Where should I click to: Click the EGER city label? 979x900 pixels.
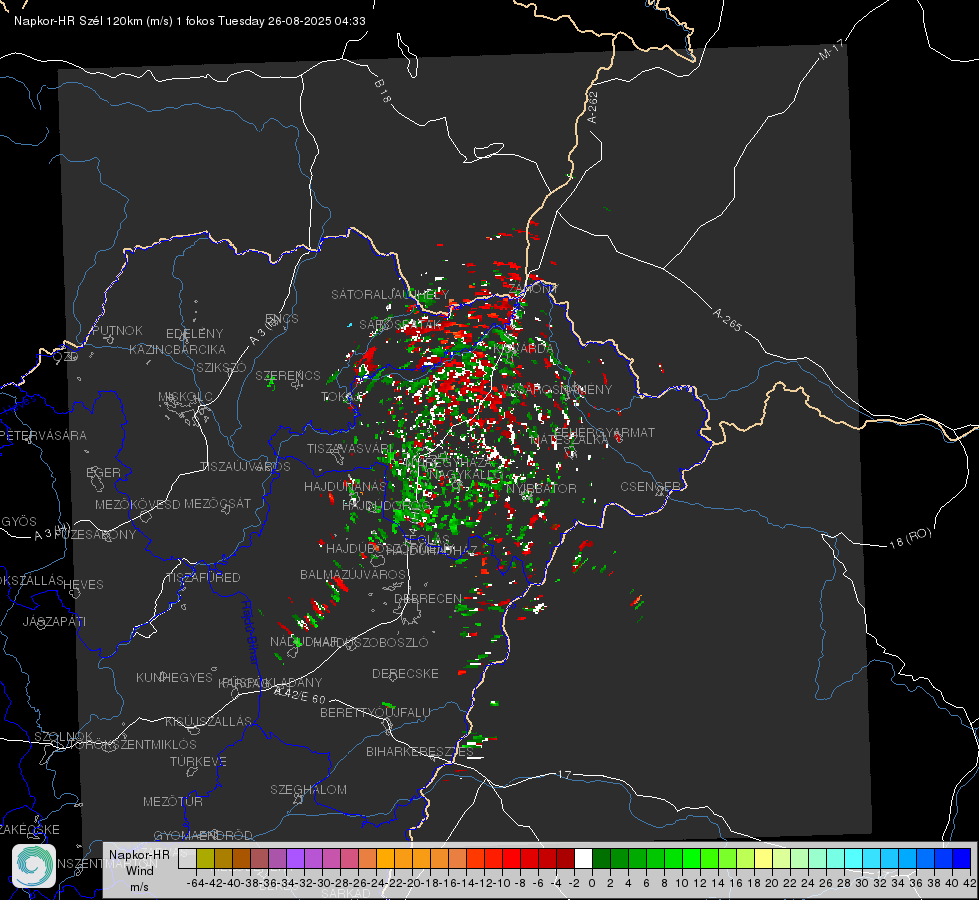point(104,472)
